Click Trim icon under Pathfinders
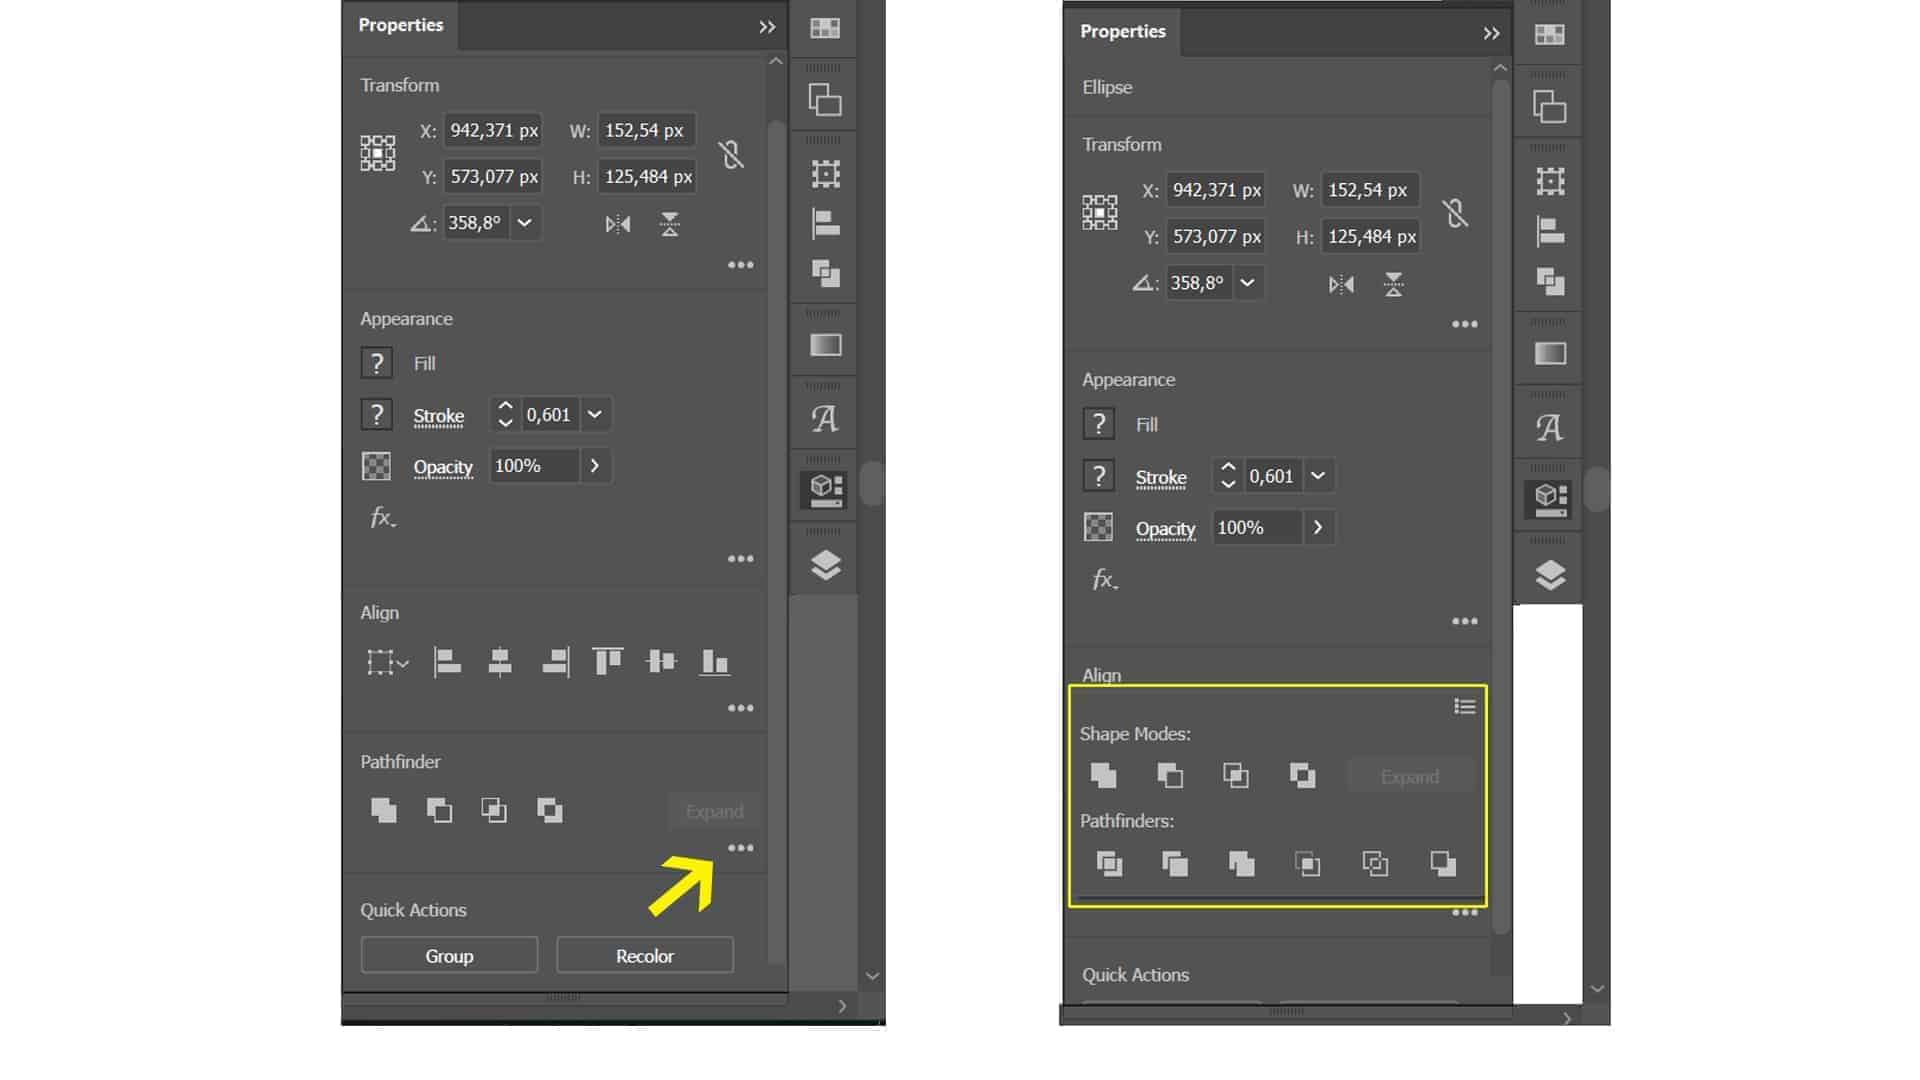The image size is (1920, 1080). pyautogui.click(x=1175, y=863)
